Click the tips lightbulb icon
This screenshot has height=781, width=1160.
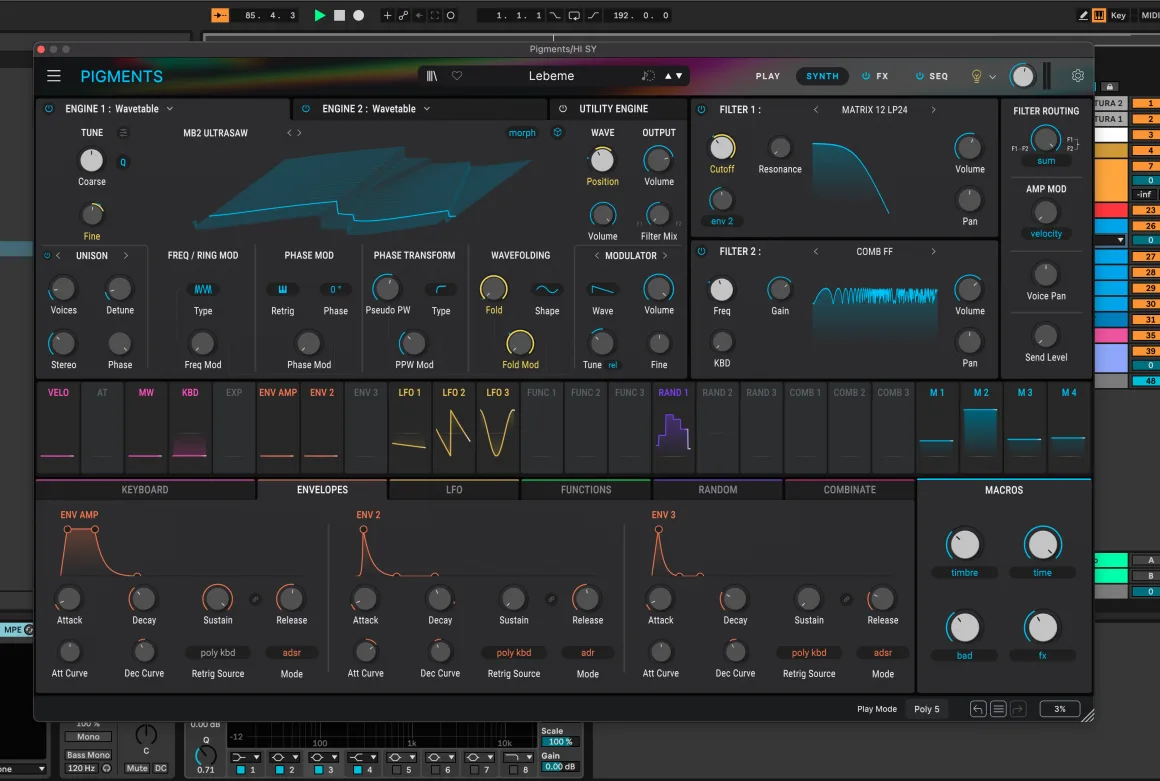(976, 76)
